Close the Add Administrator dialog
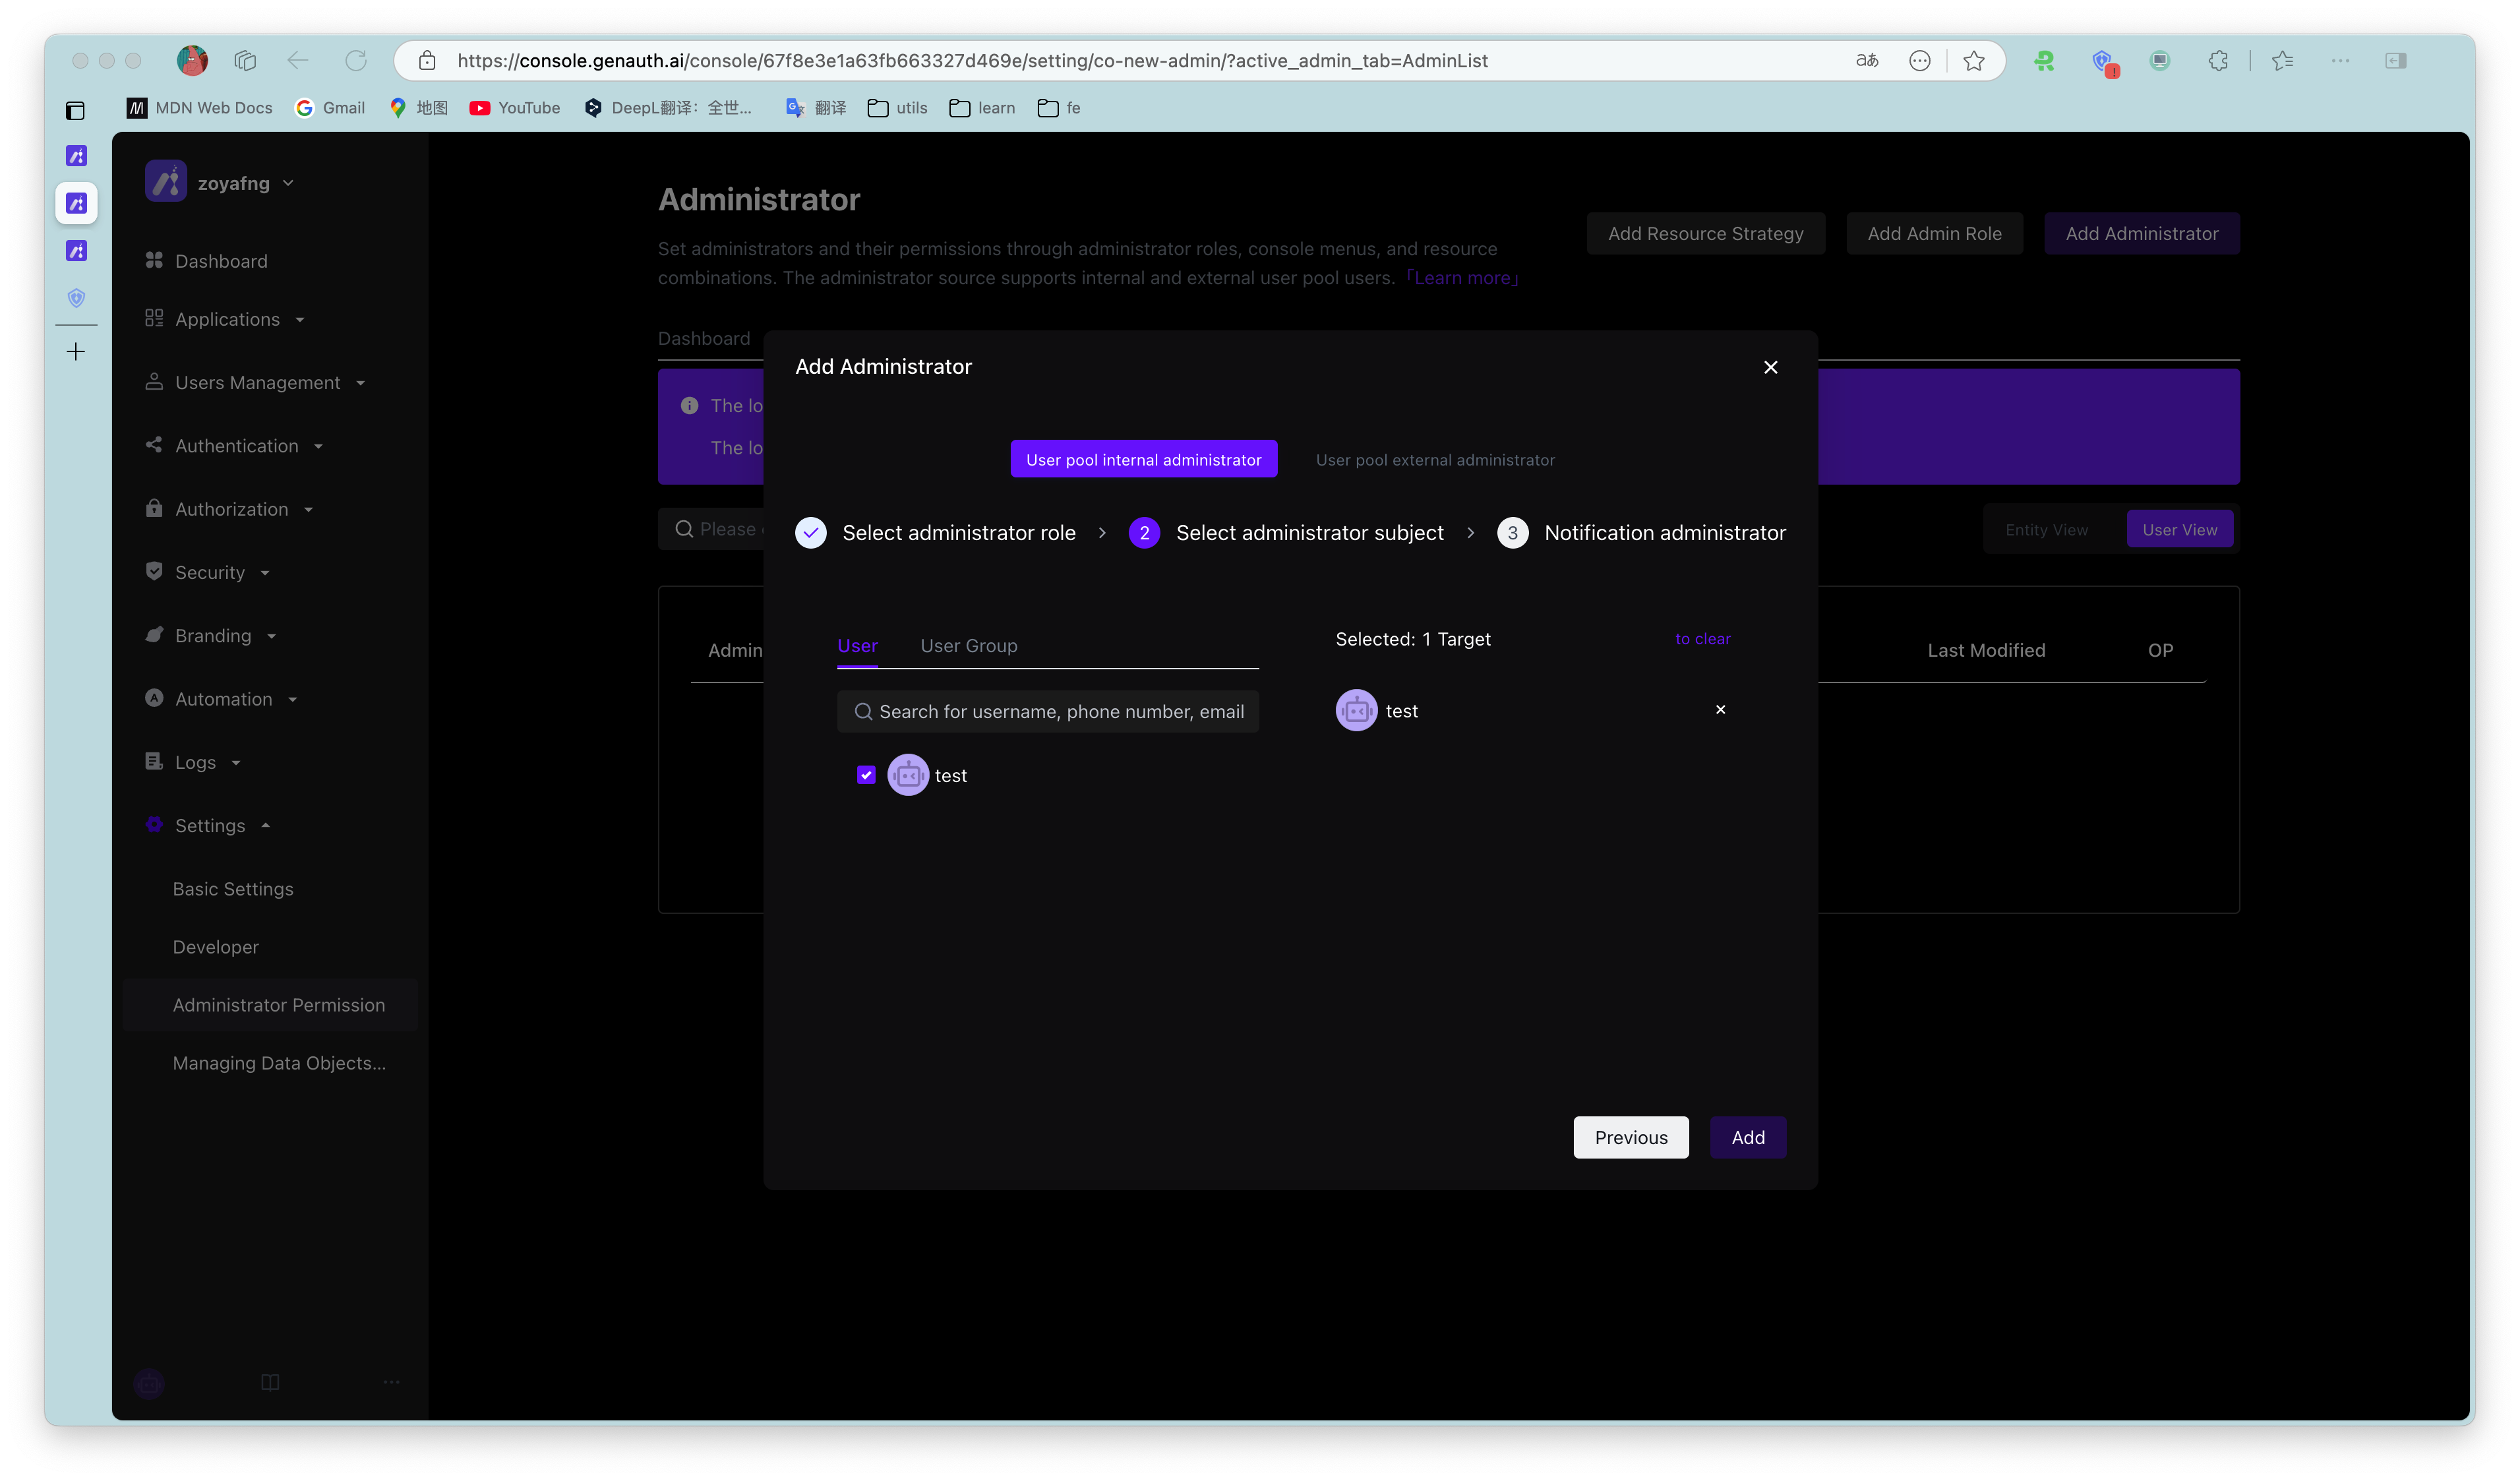Image resolution: width=2520 pixels, height=1481 pixels. [x=1770, y=367]
